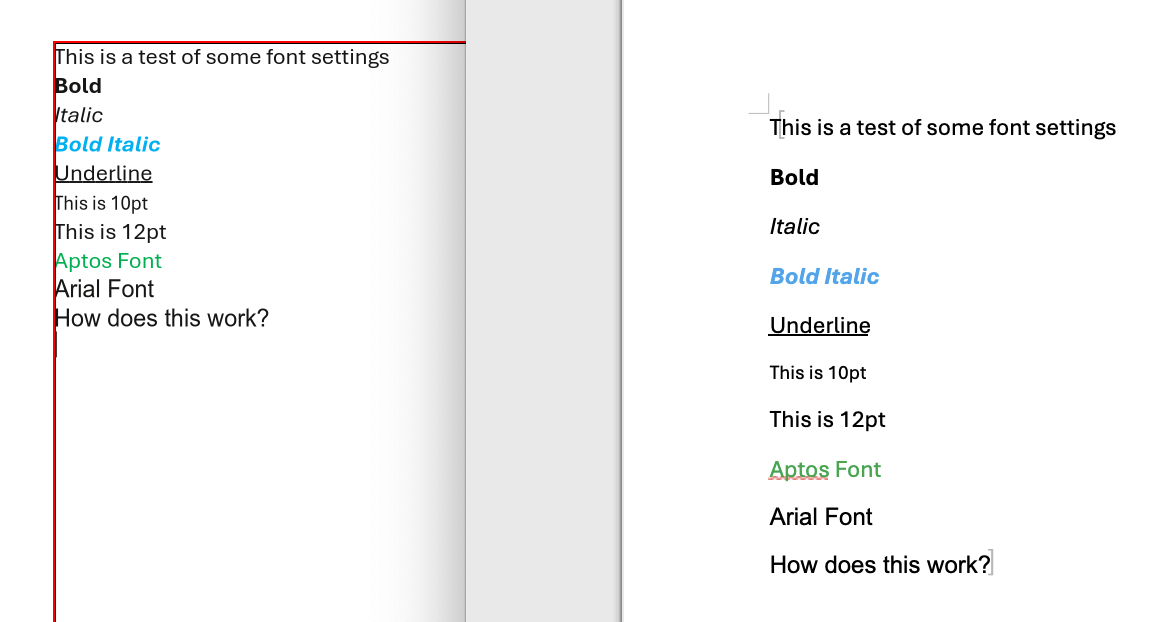Click 'This is 10pt' in left text box

(101, 203)
